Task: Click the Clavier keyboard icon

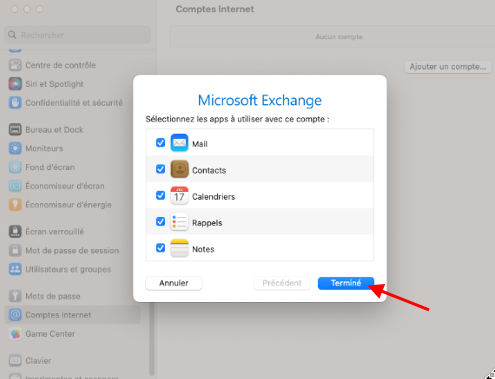Action: click(15, 361)
